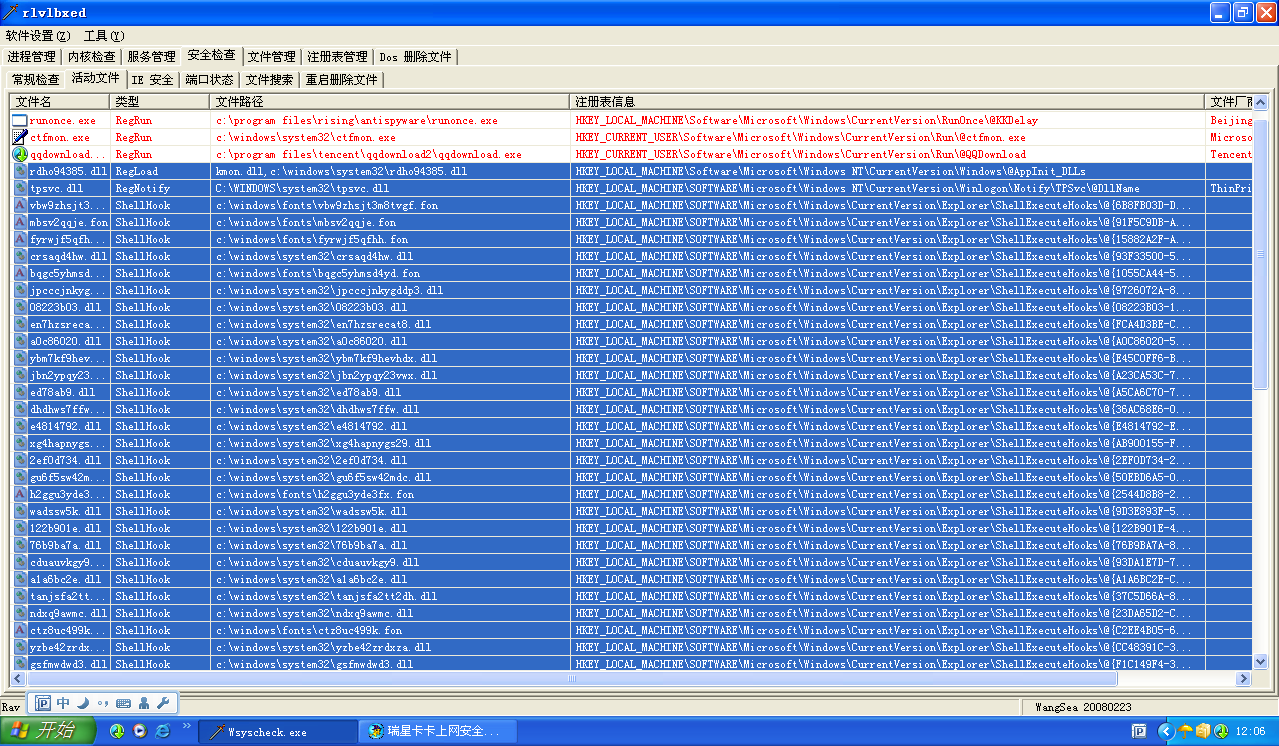Image resolution: width=1279 pixels, height=746 pixels.
Task: Click the tpsvc.dll file icon
Action: coord(20,188)
